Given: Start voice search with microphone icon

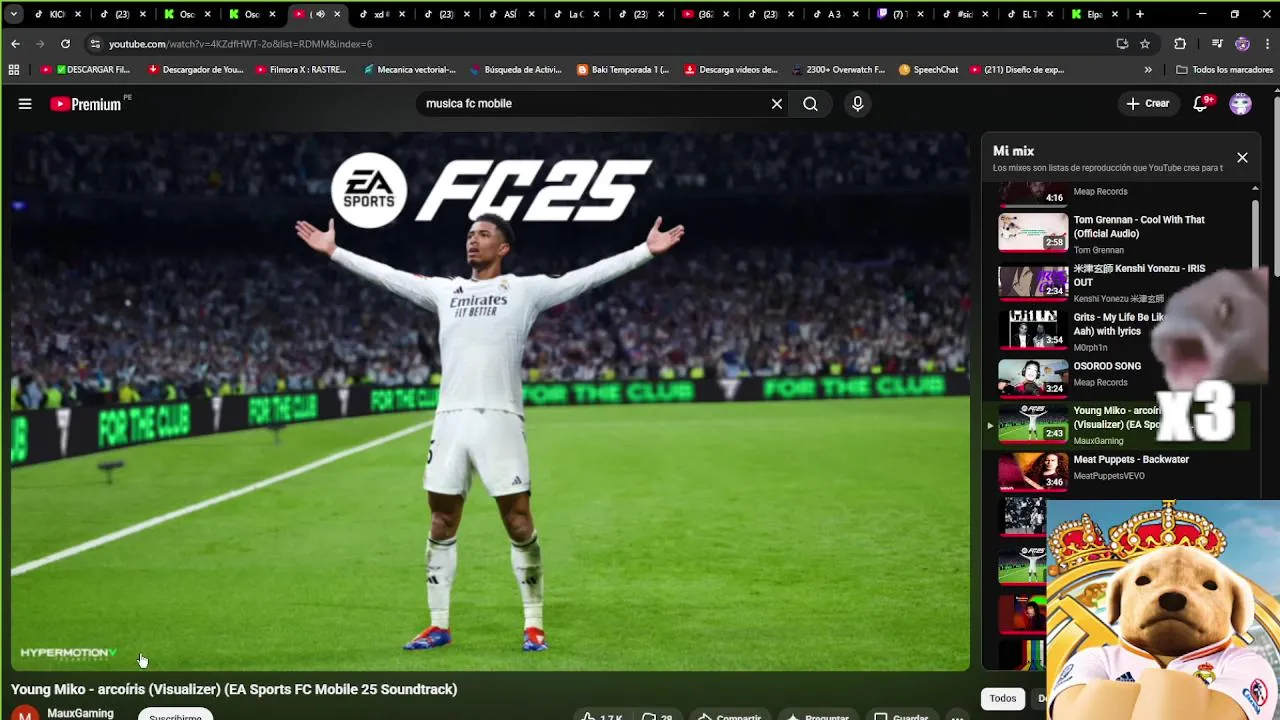Looking at the screenshot, I should 857,104.
